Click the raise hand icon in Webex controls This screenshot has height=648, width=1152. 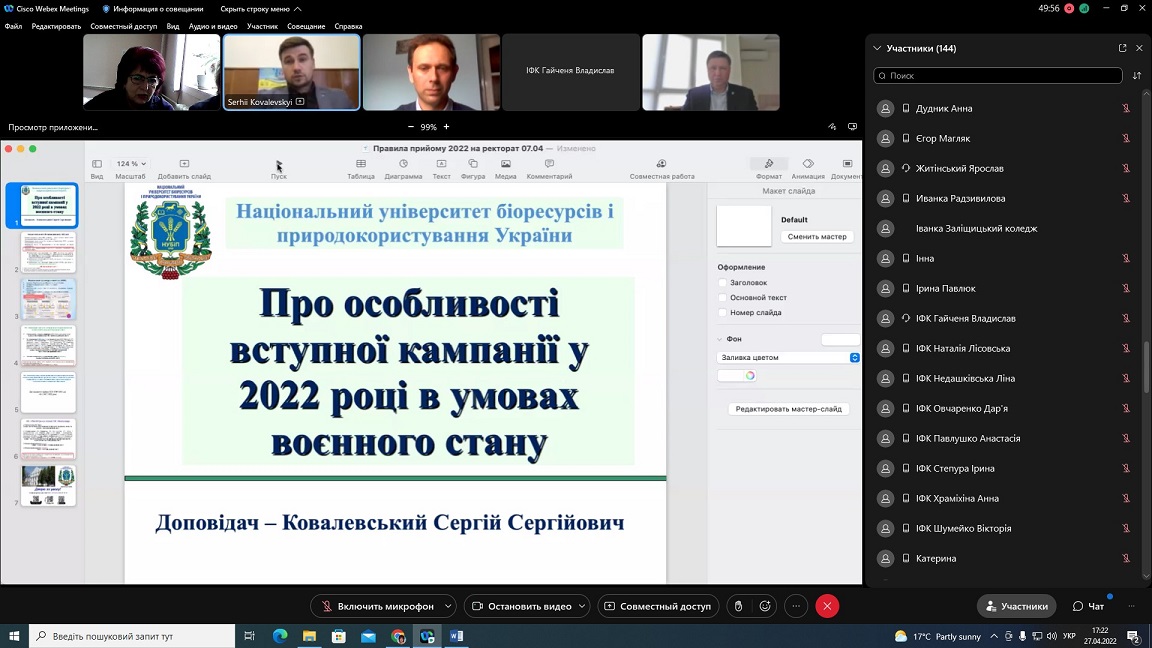pos(738,606)
